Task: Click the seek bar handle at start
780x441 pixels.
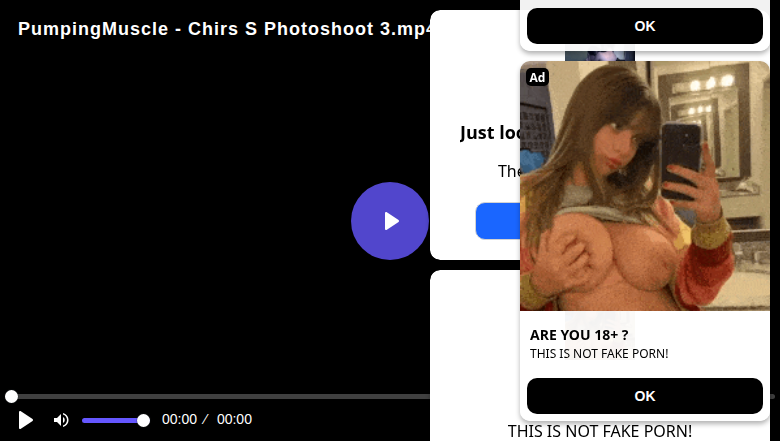Action: pos(11,396)
